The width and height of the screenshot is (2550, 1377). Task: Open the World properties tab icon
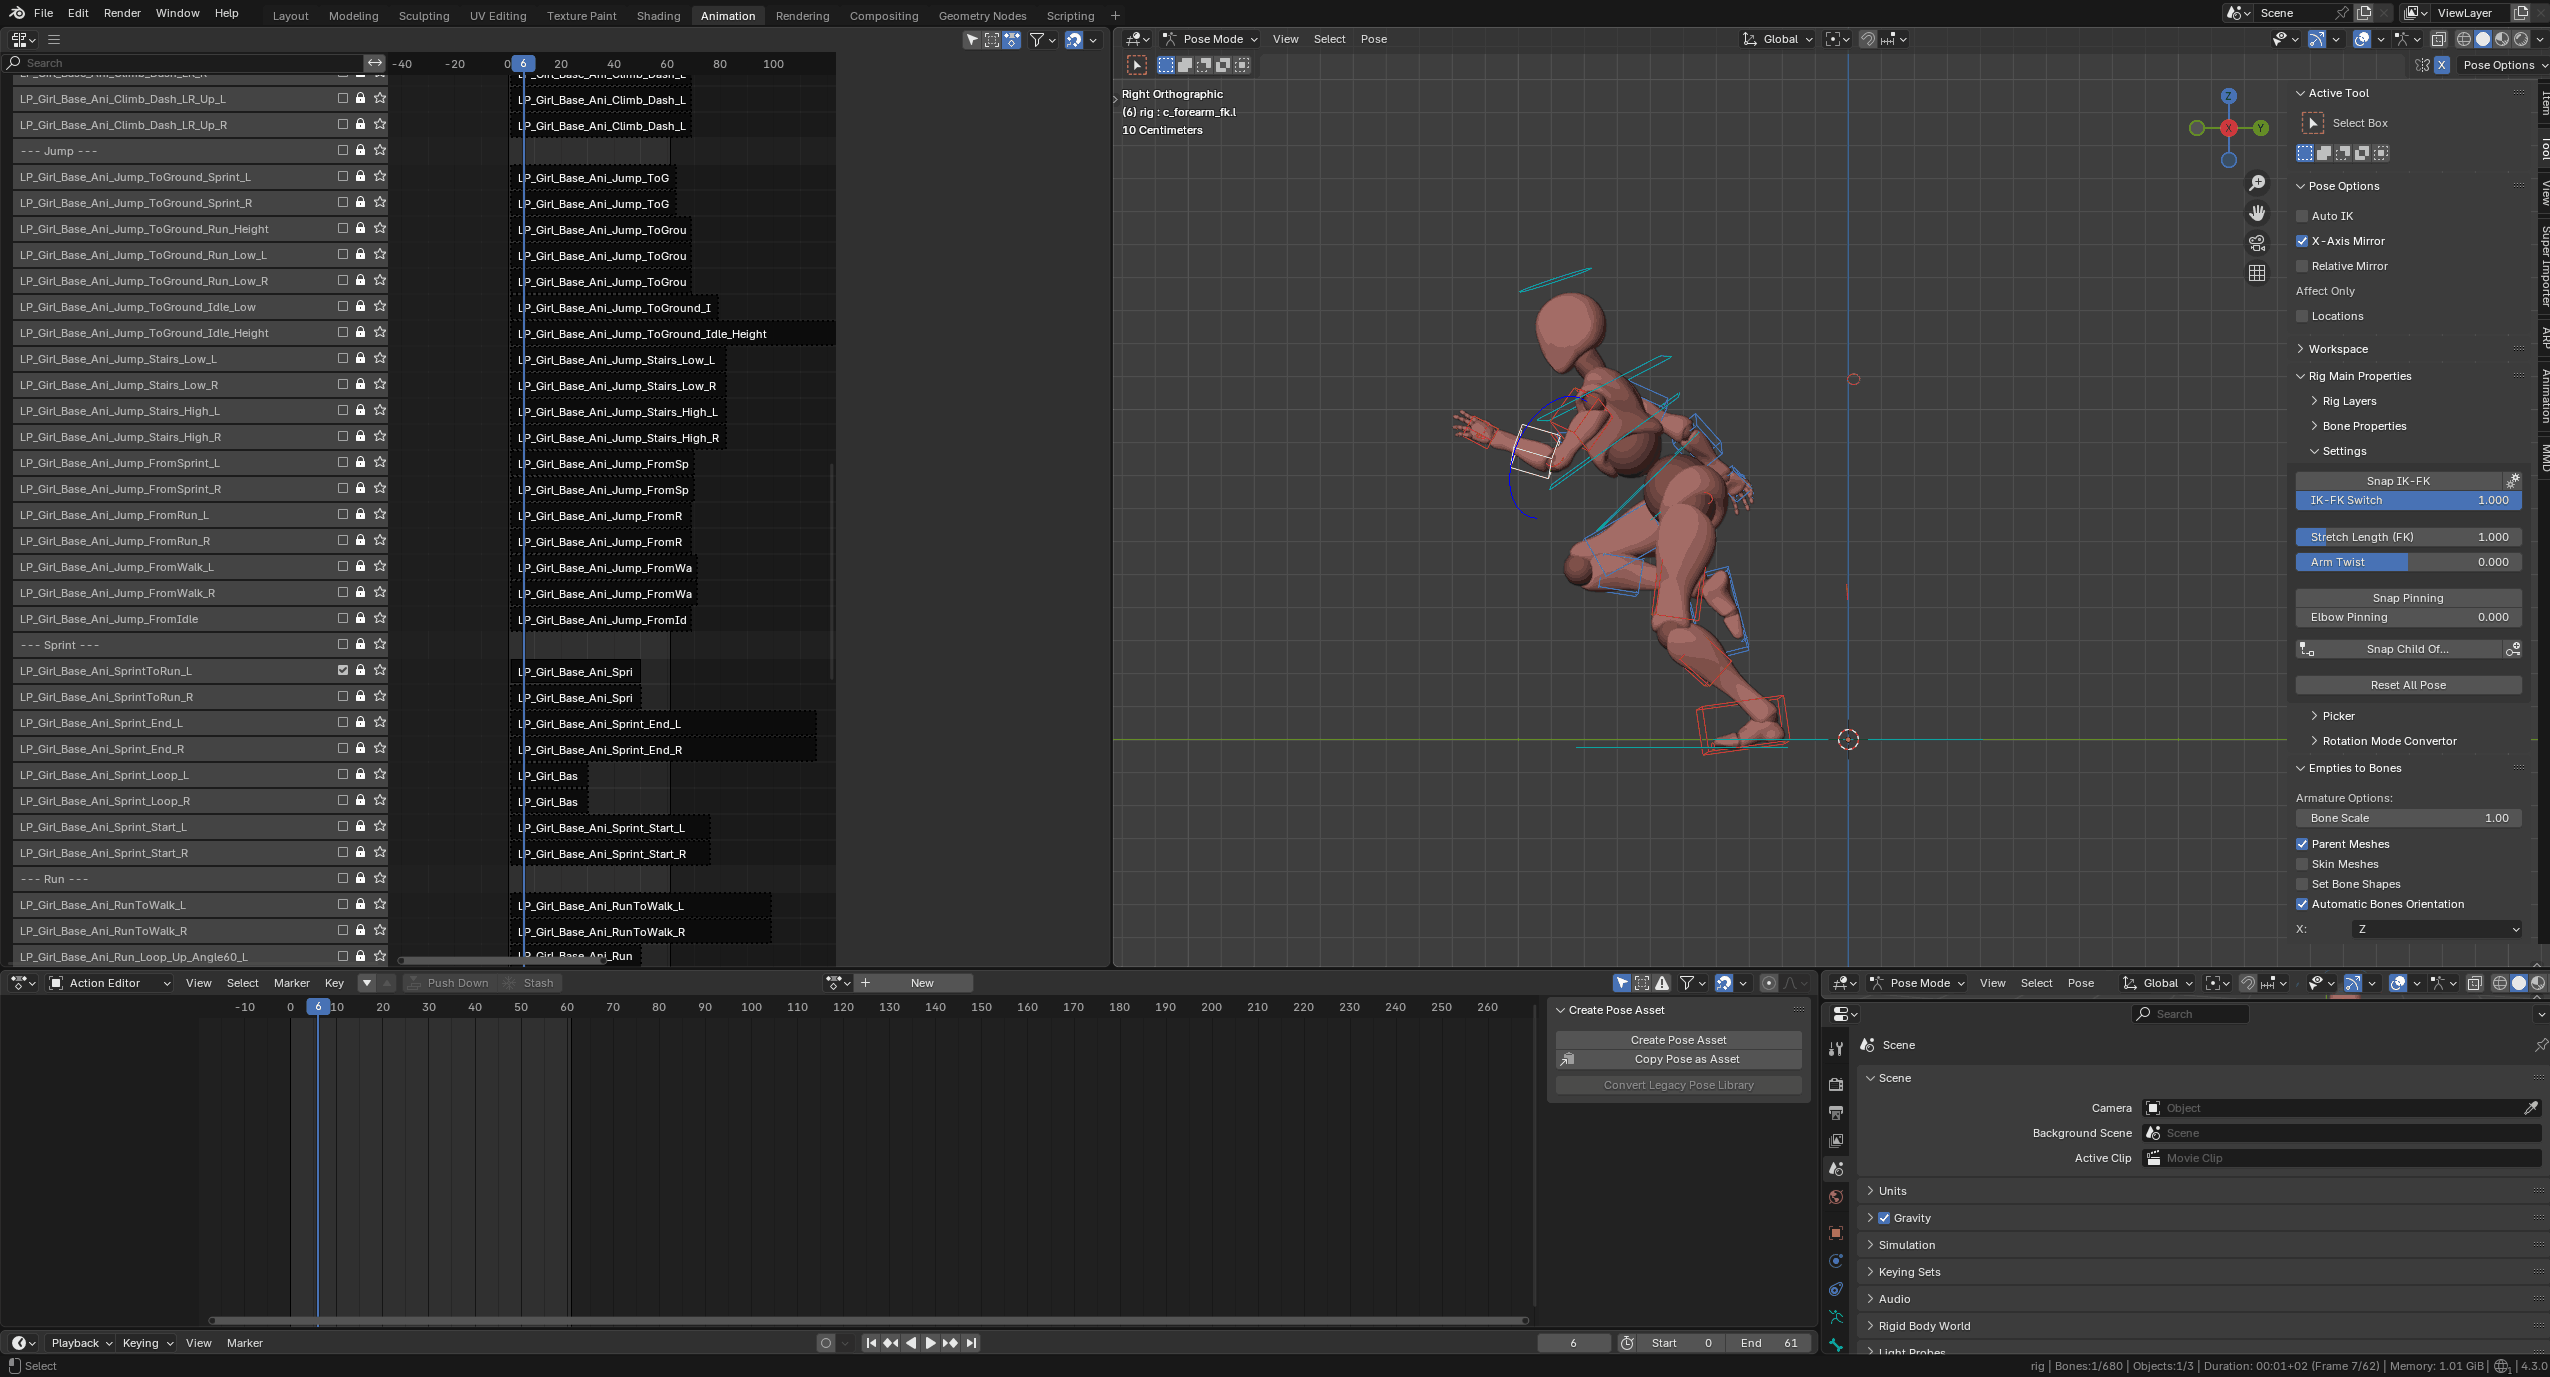[1836, 1197]
